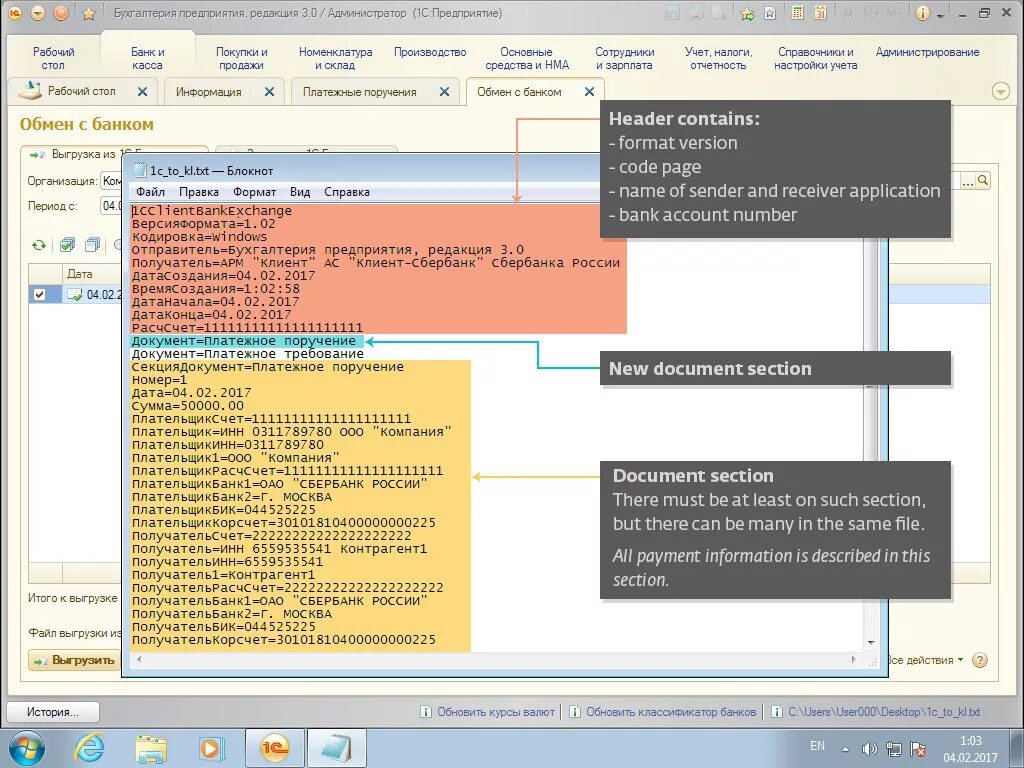Open the Рабочий стол section in top panel
Screen dimensions: 1024x768
click(54, 59)
